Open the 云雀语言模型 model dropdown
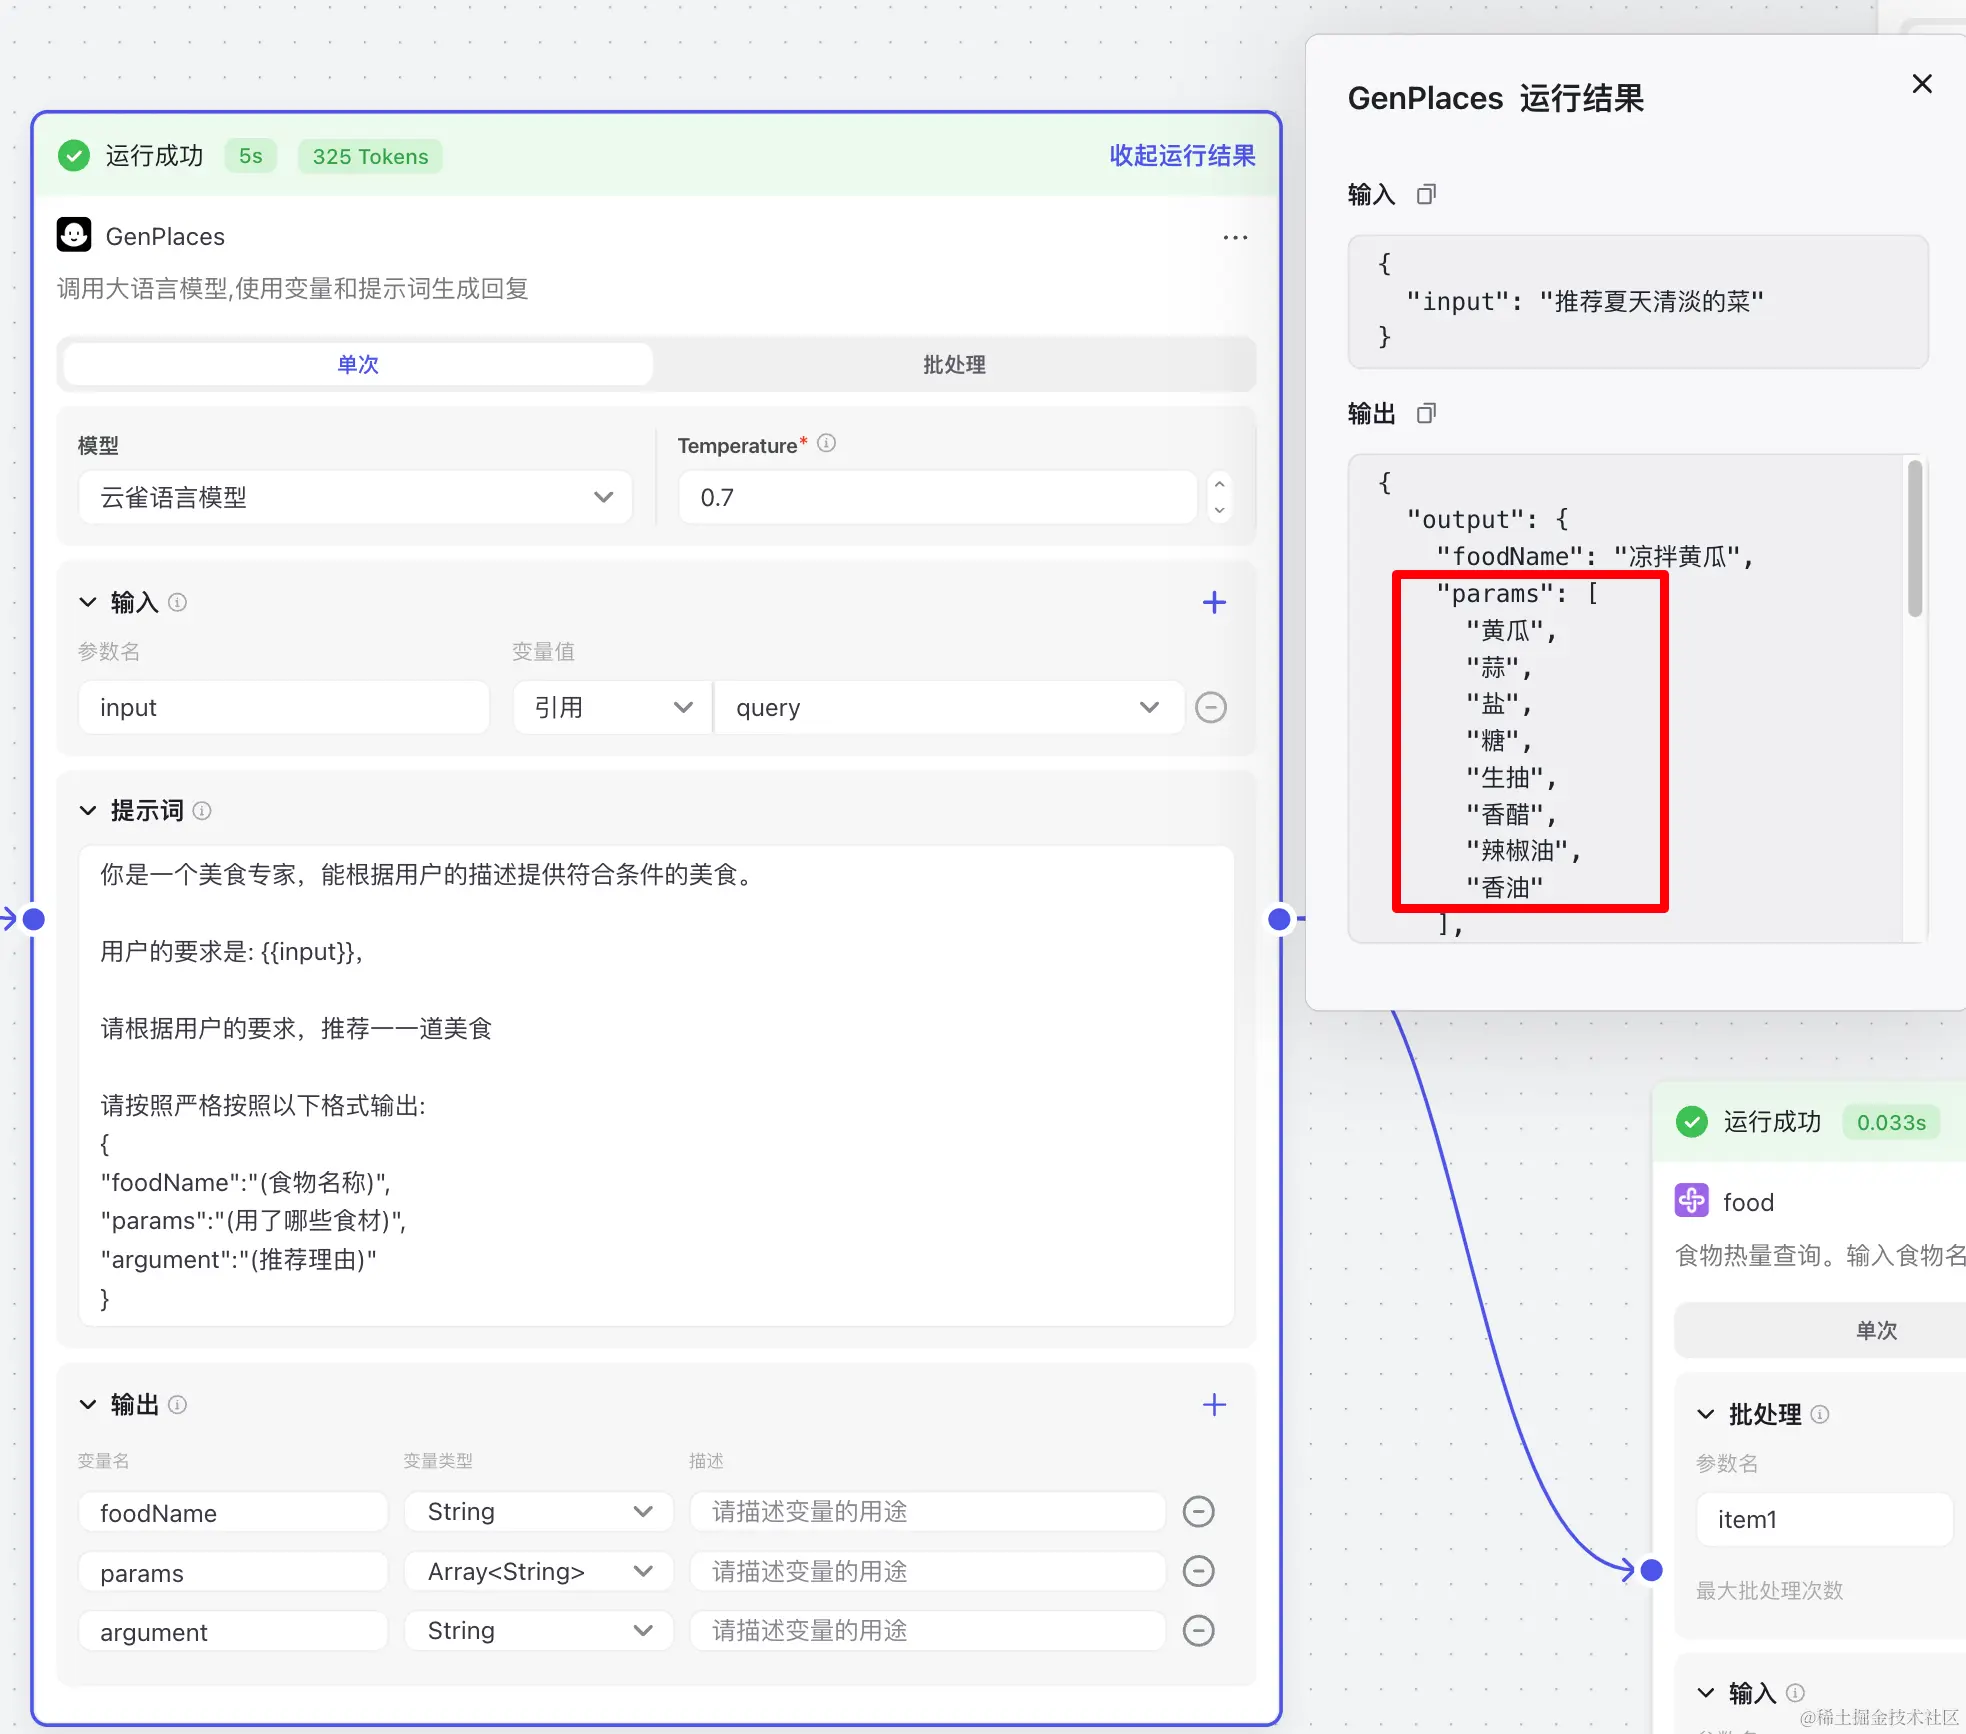This screenshot has width=1966, height=1734. [355, 497]
